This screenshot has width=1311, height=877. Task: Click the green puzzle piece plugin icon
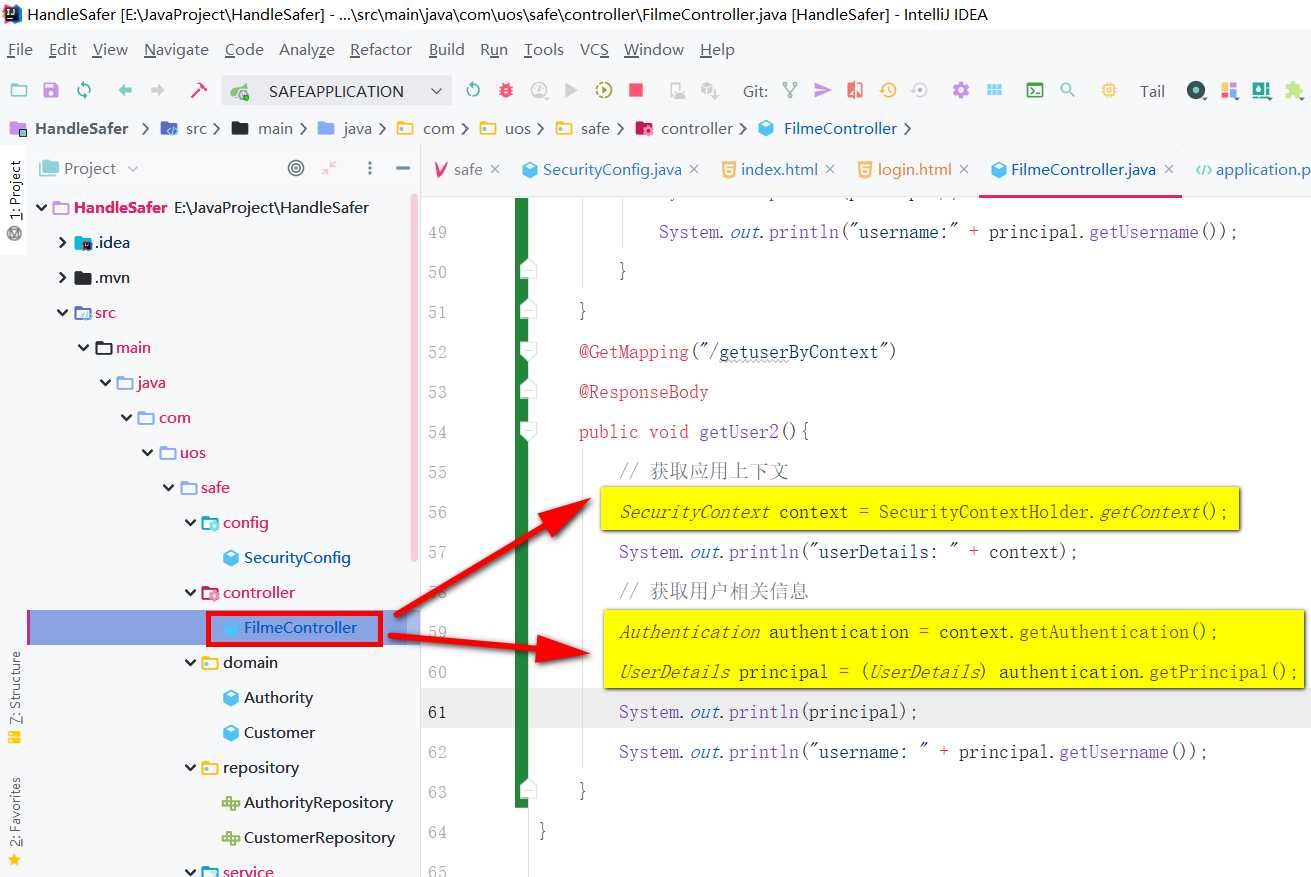pyautogui.click(x=1294, y=90)
